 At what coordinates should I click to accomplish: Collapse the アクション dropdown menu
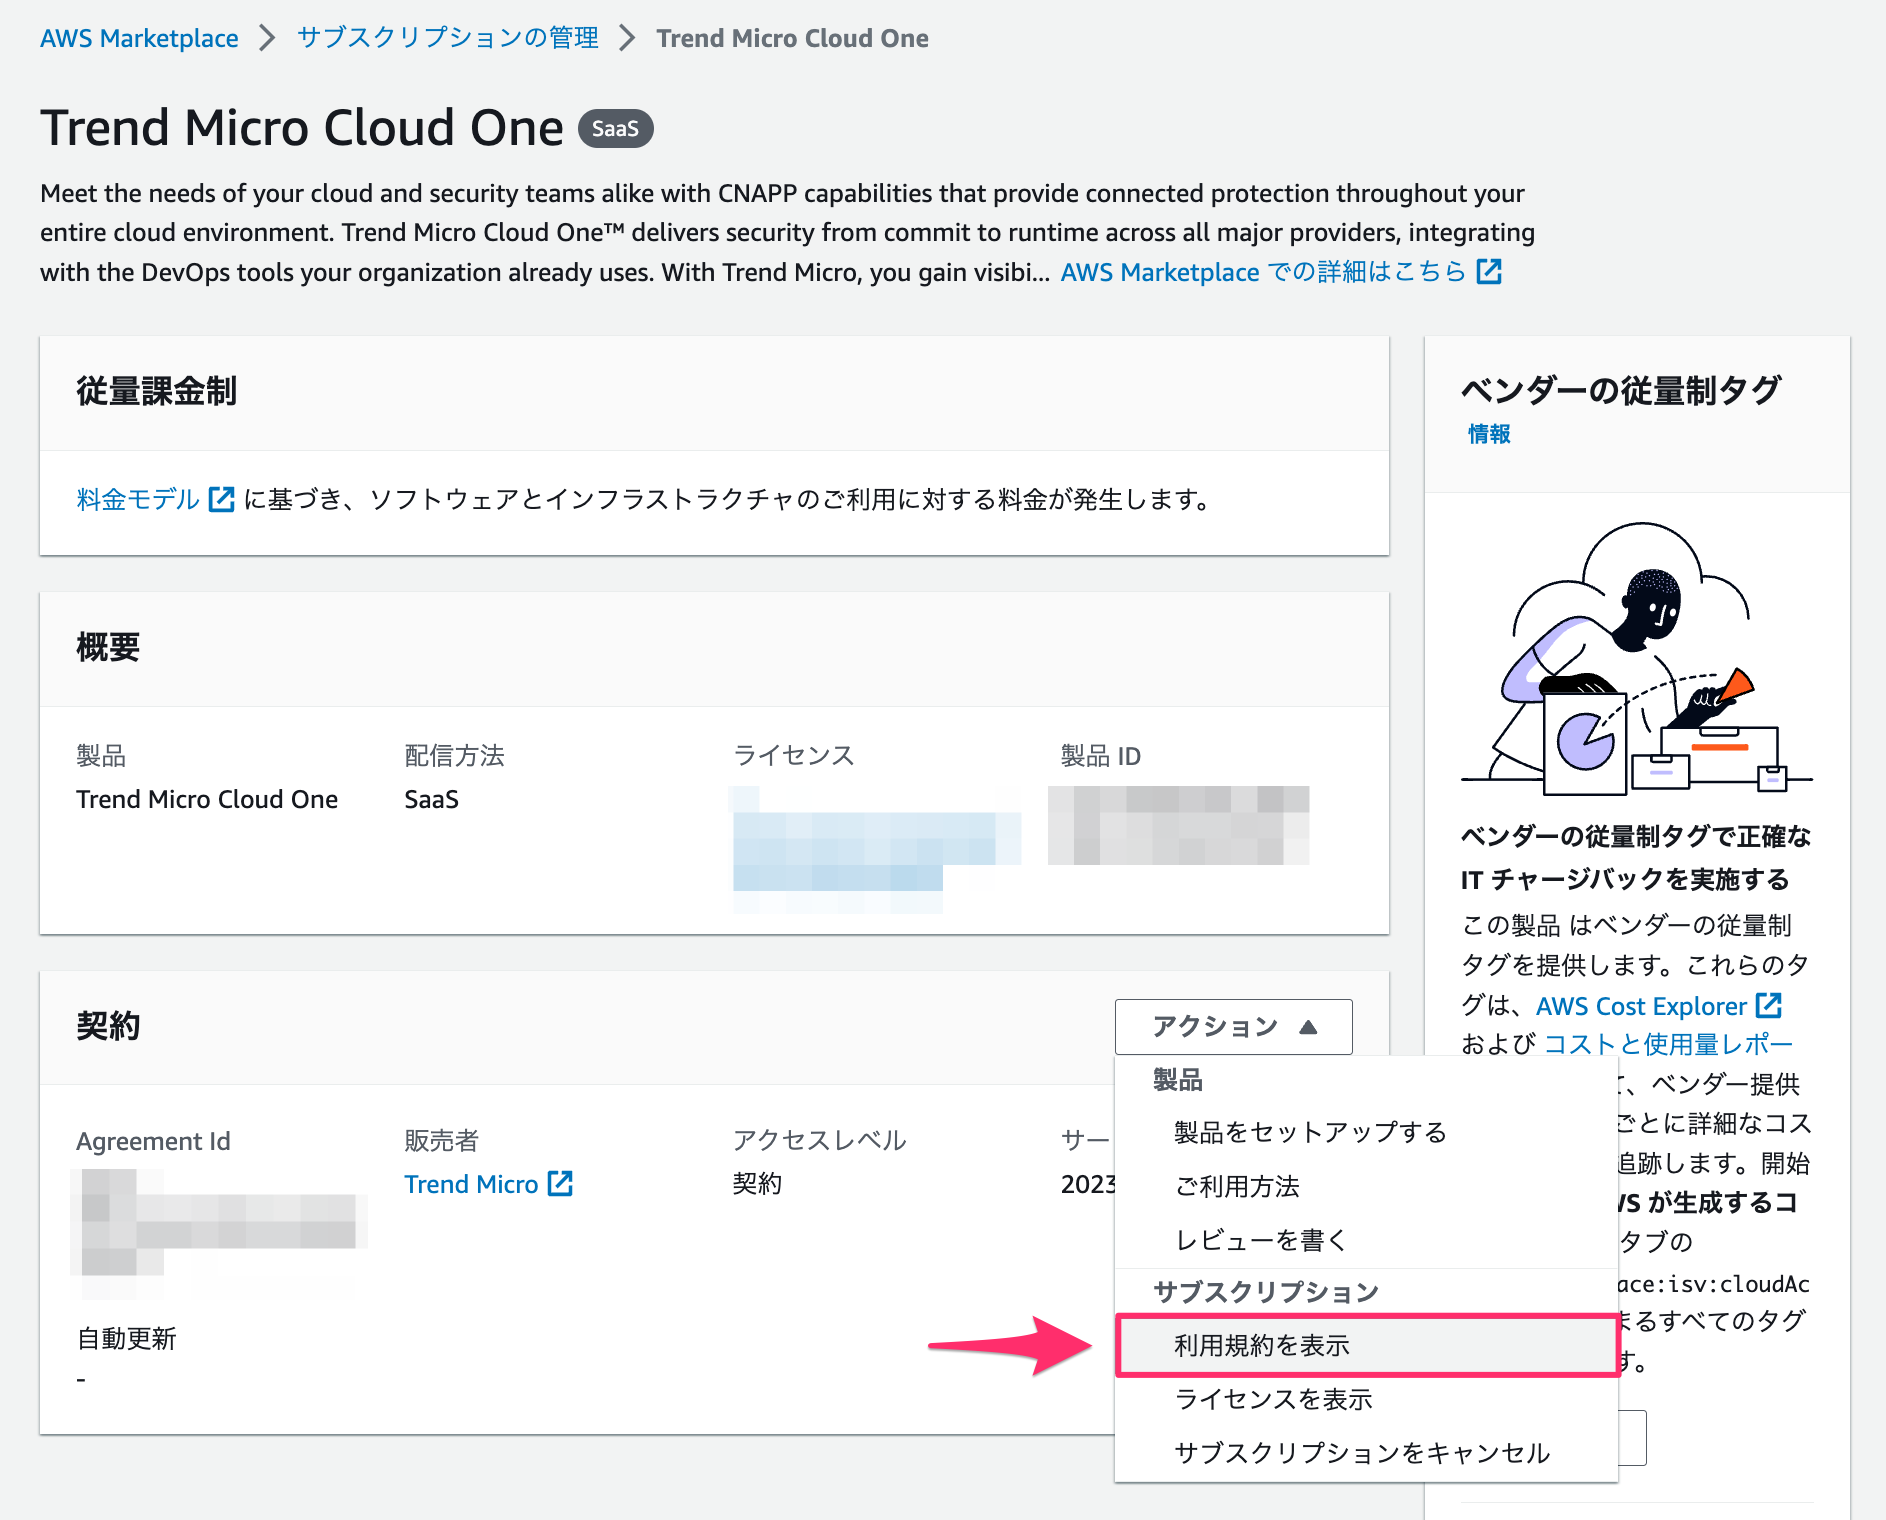1233,1026
